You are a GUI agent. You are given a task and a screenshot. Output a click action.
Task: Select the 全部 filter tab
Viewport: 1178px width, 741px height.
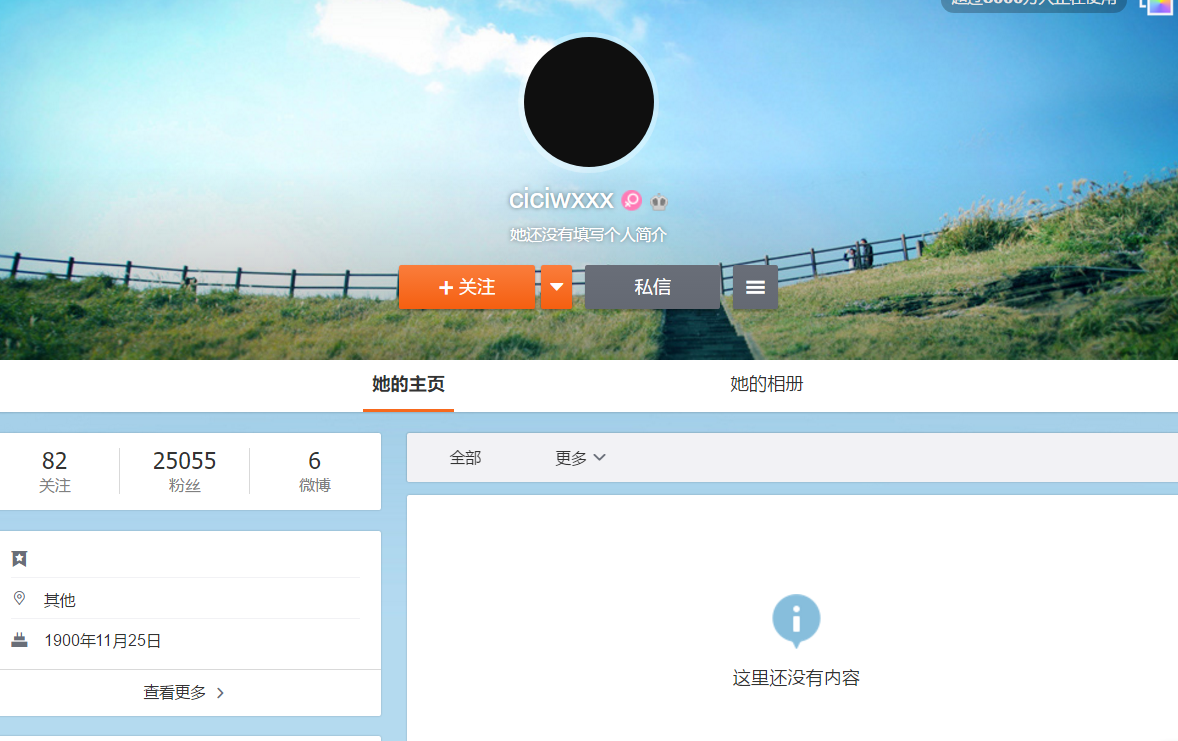coord(465,458)
